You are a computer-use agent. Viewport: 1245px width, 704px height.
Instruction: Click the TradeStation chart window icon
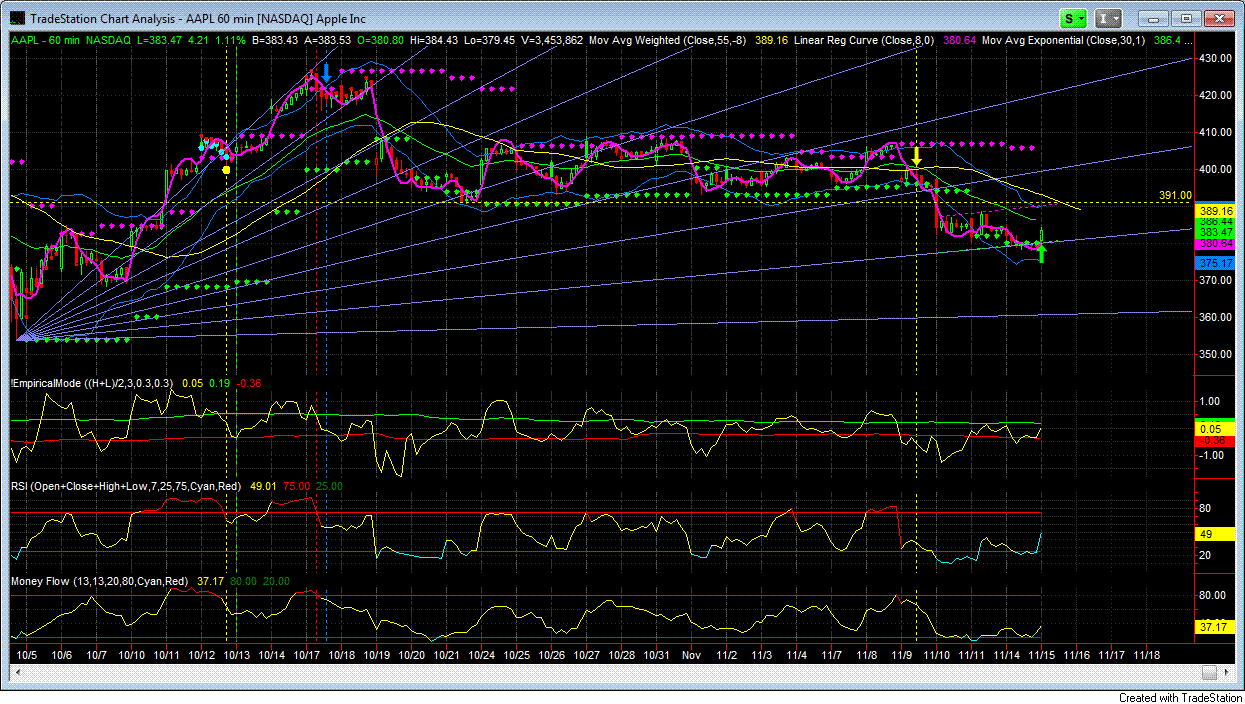pos(18,18)
